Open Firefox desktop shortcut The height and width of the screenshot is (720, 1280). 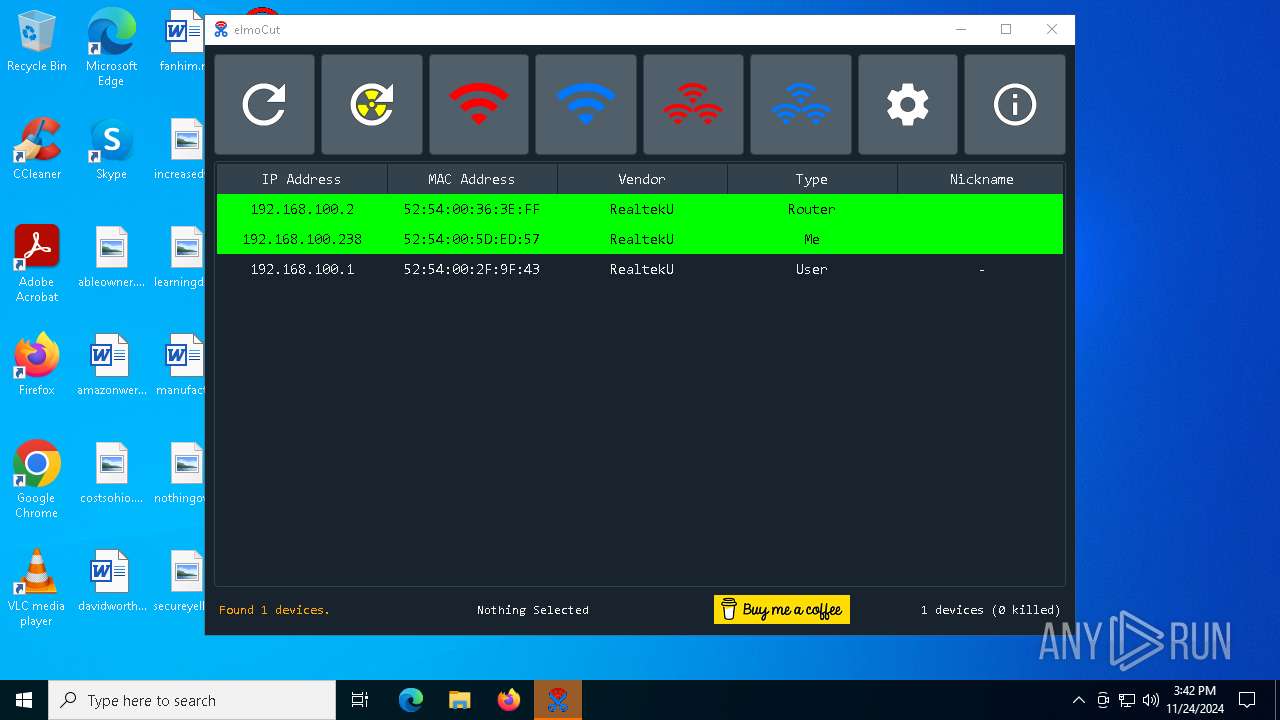click(37, 364)
